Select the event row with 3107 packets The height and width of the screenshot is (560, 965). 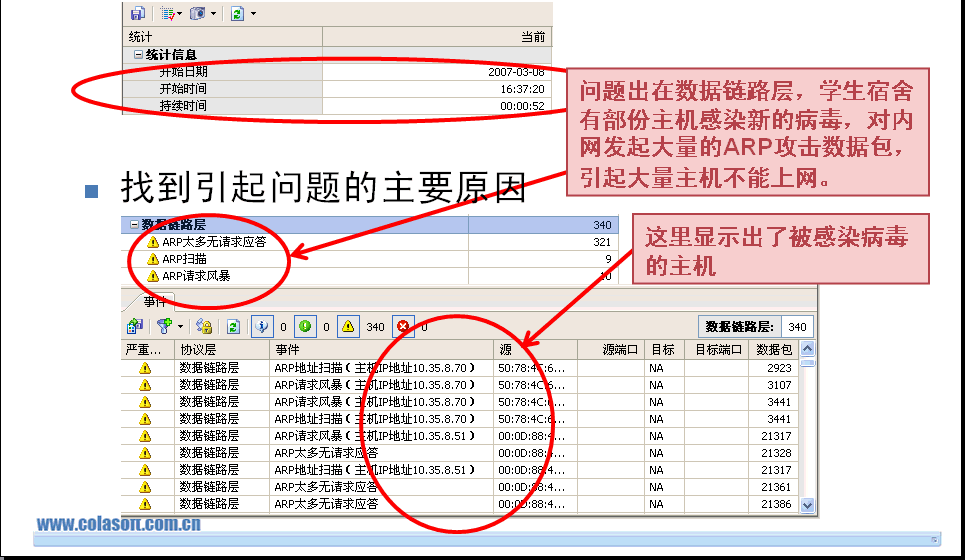point(460,385)
